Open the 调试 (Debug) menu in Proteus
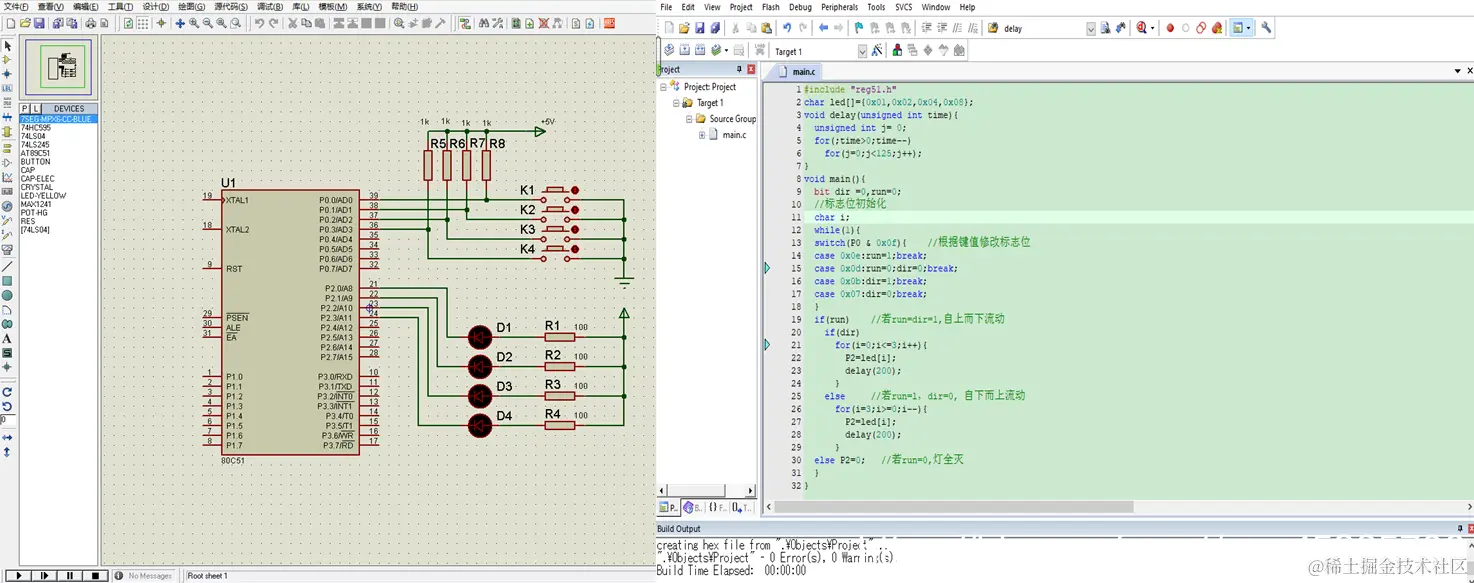 click(x=268, y=7)
